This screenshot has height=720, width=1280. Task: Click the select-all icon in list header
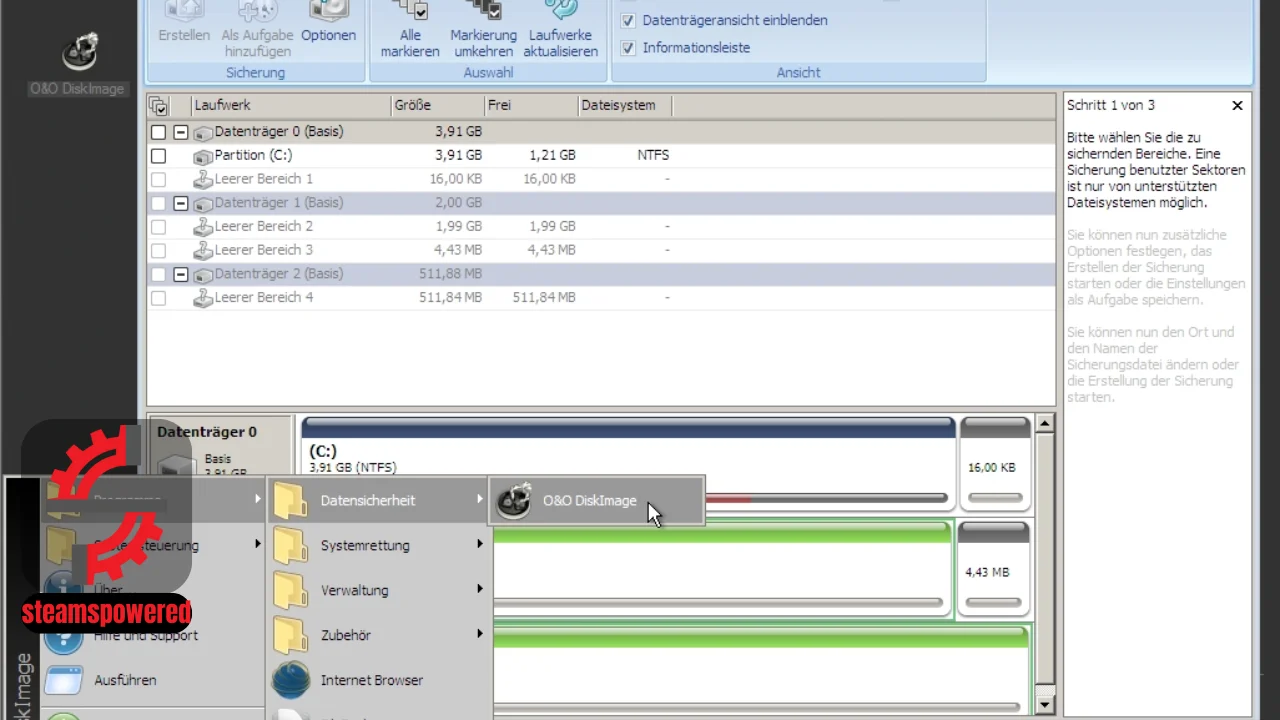coord(158,105)
